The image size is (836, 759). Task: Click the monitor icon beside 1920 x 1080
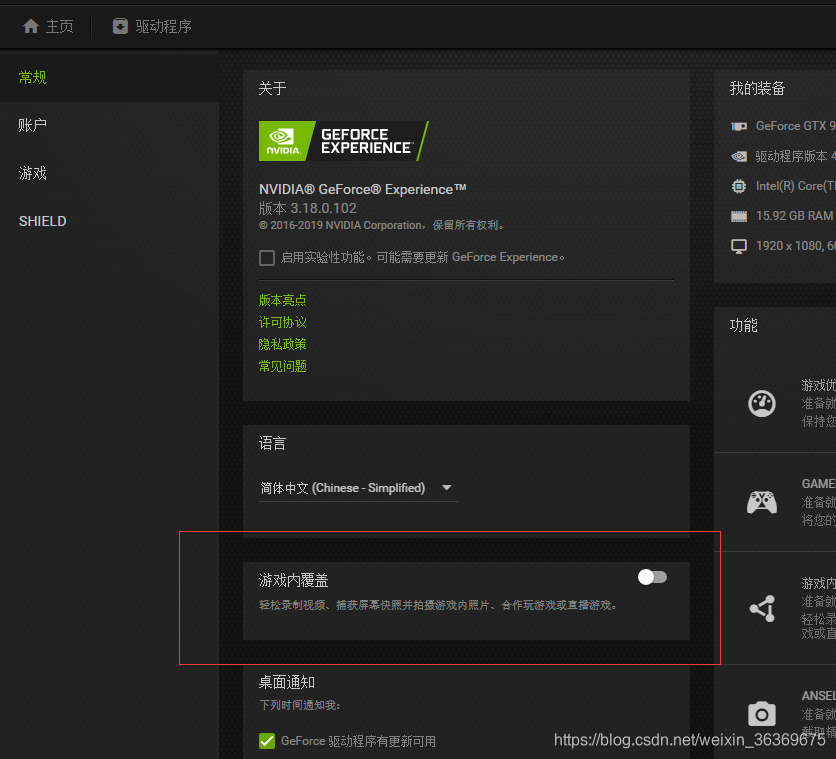click(x=739, y=246)
